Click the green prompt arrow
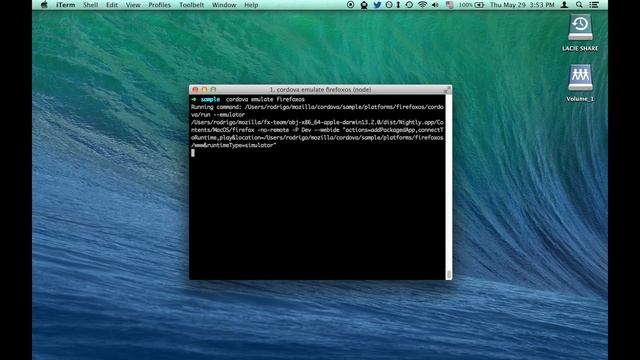Image resolution: width=640 pixels, height=360 pixels. [194, 99]
